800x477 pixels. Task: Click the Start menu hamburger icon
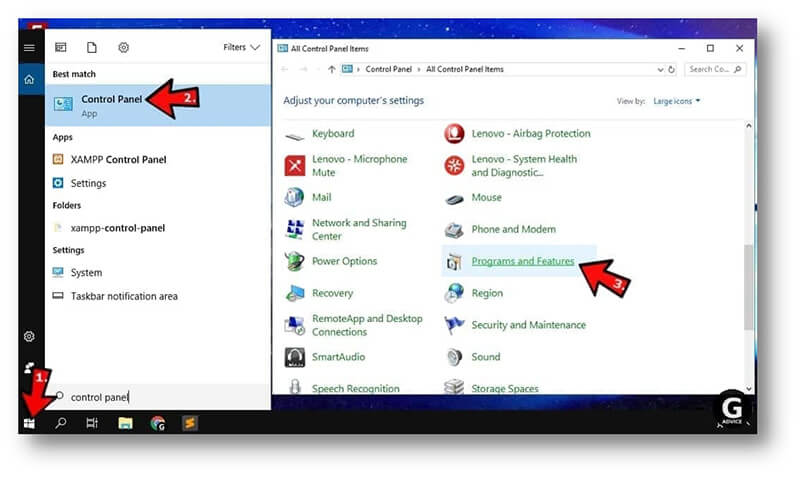coord(30,47)
